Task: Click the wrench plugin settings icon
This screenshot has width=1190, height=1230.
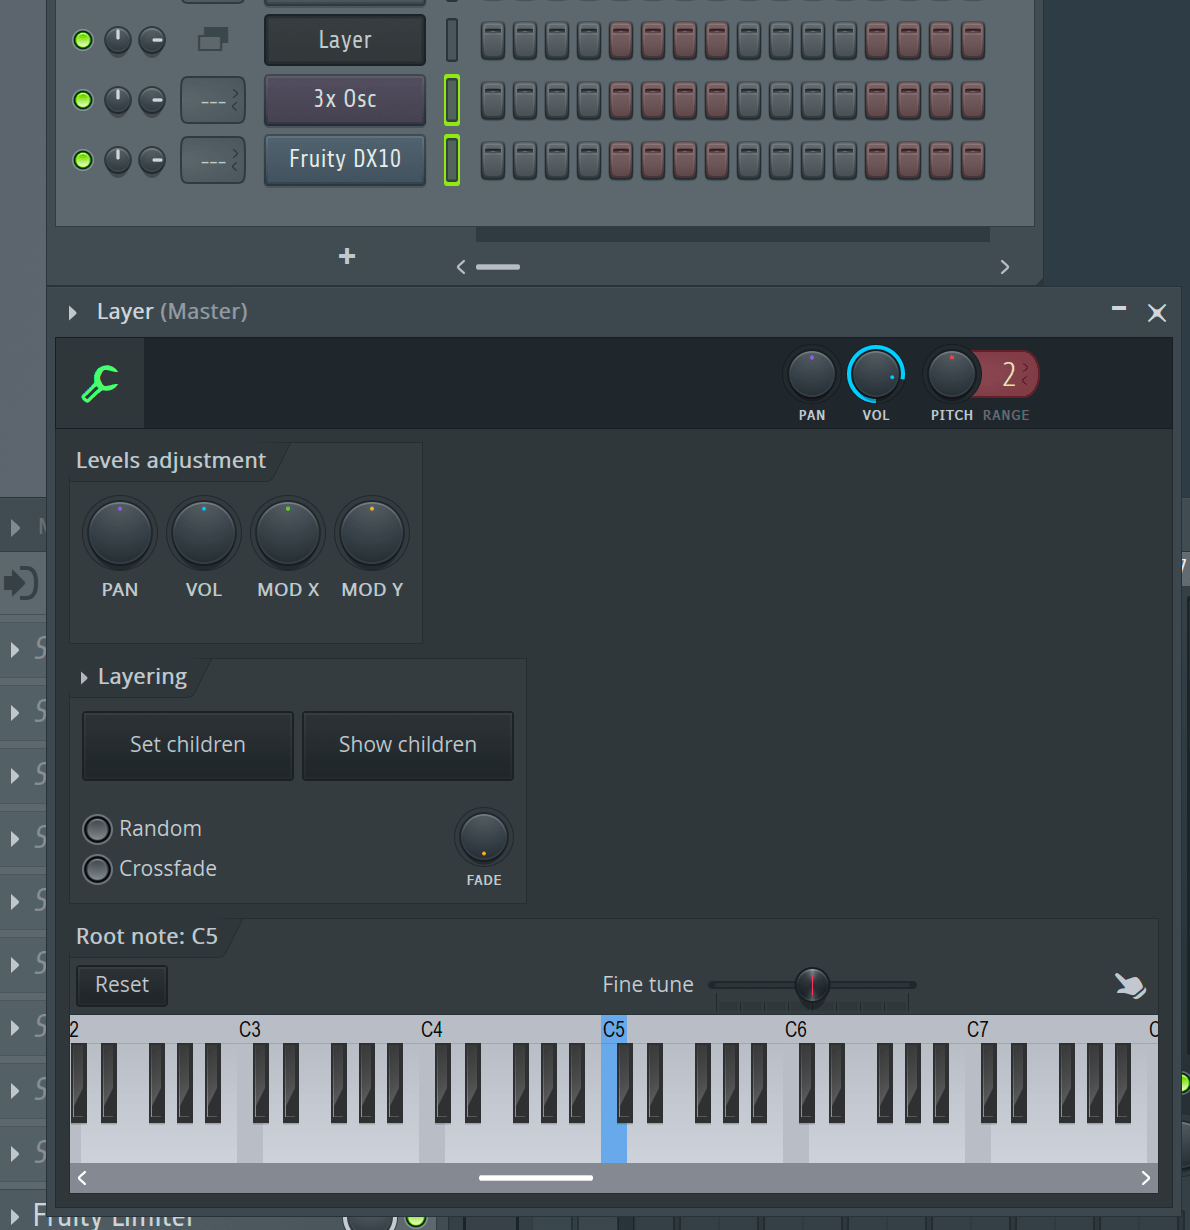Action: click(x=100, y=384)
